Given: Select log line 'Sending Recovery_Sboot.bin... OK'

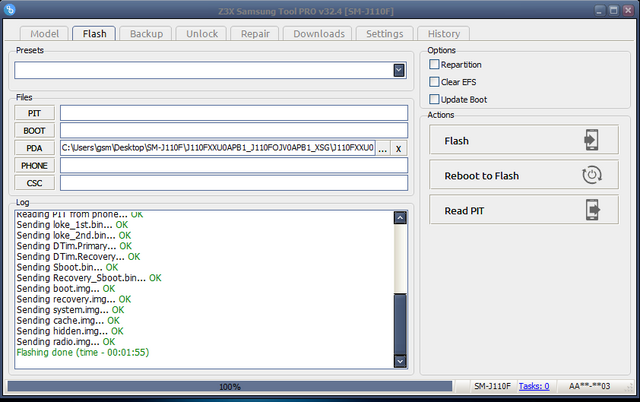Looking at the screenshot, I should coord(89,278).
